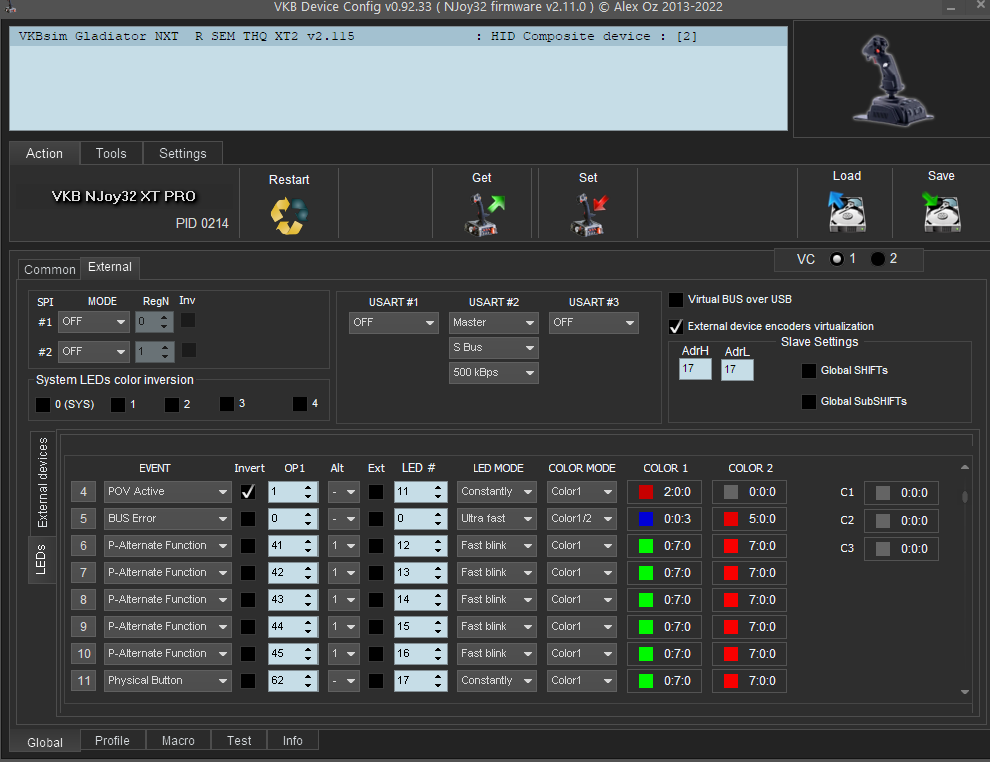Open Physical Button event dropdown

coord(167,681)
